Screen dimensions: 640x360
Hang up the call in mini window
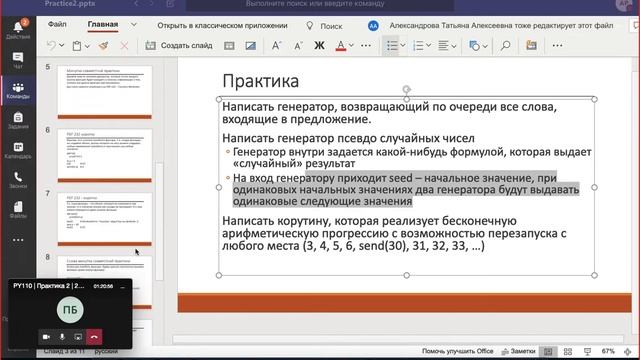[94, 337]
